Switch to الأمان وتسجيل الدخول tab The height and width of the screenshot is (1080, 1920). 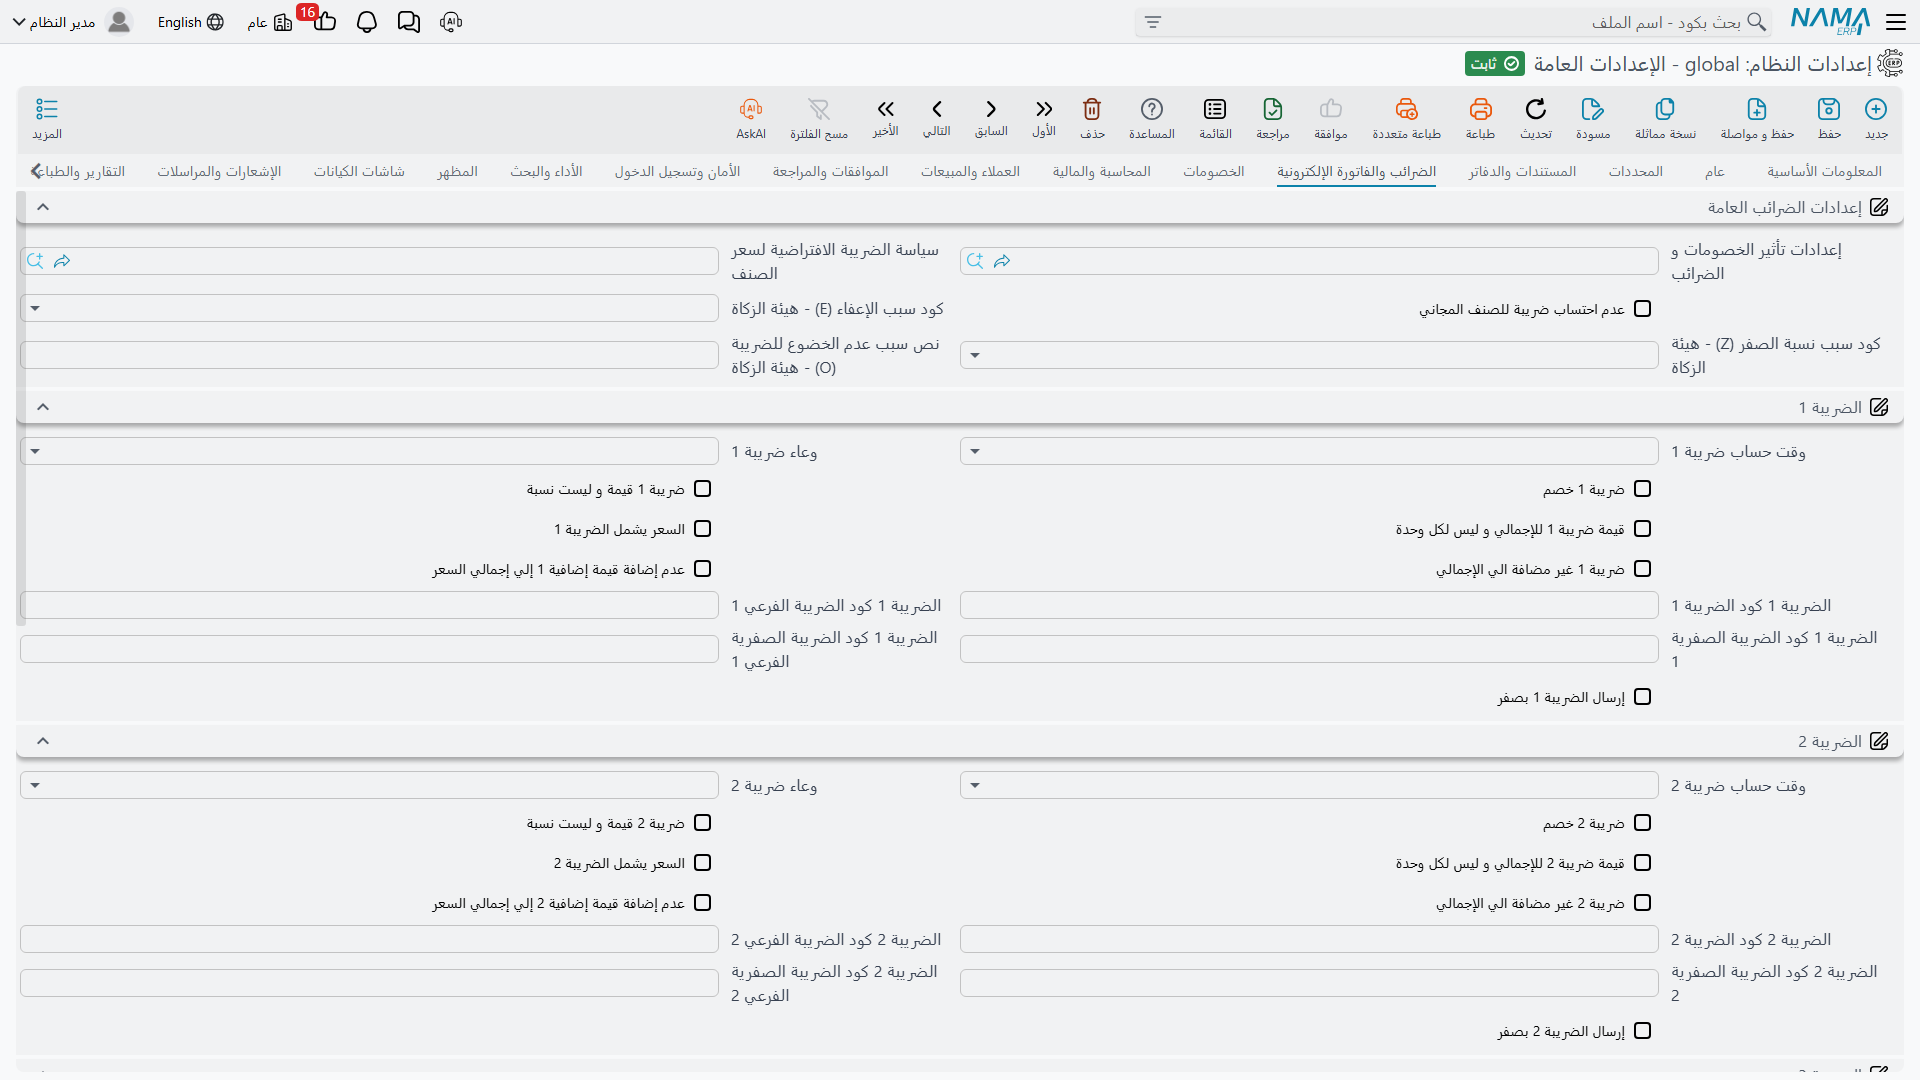[x=677, y=171]
